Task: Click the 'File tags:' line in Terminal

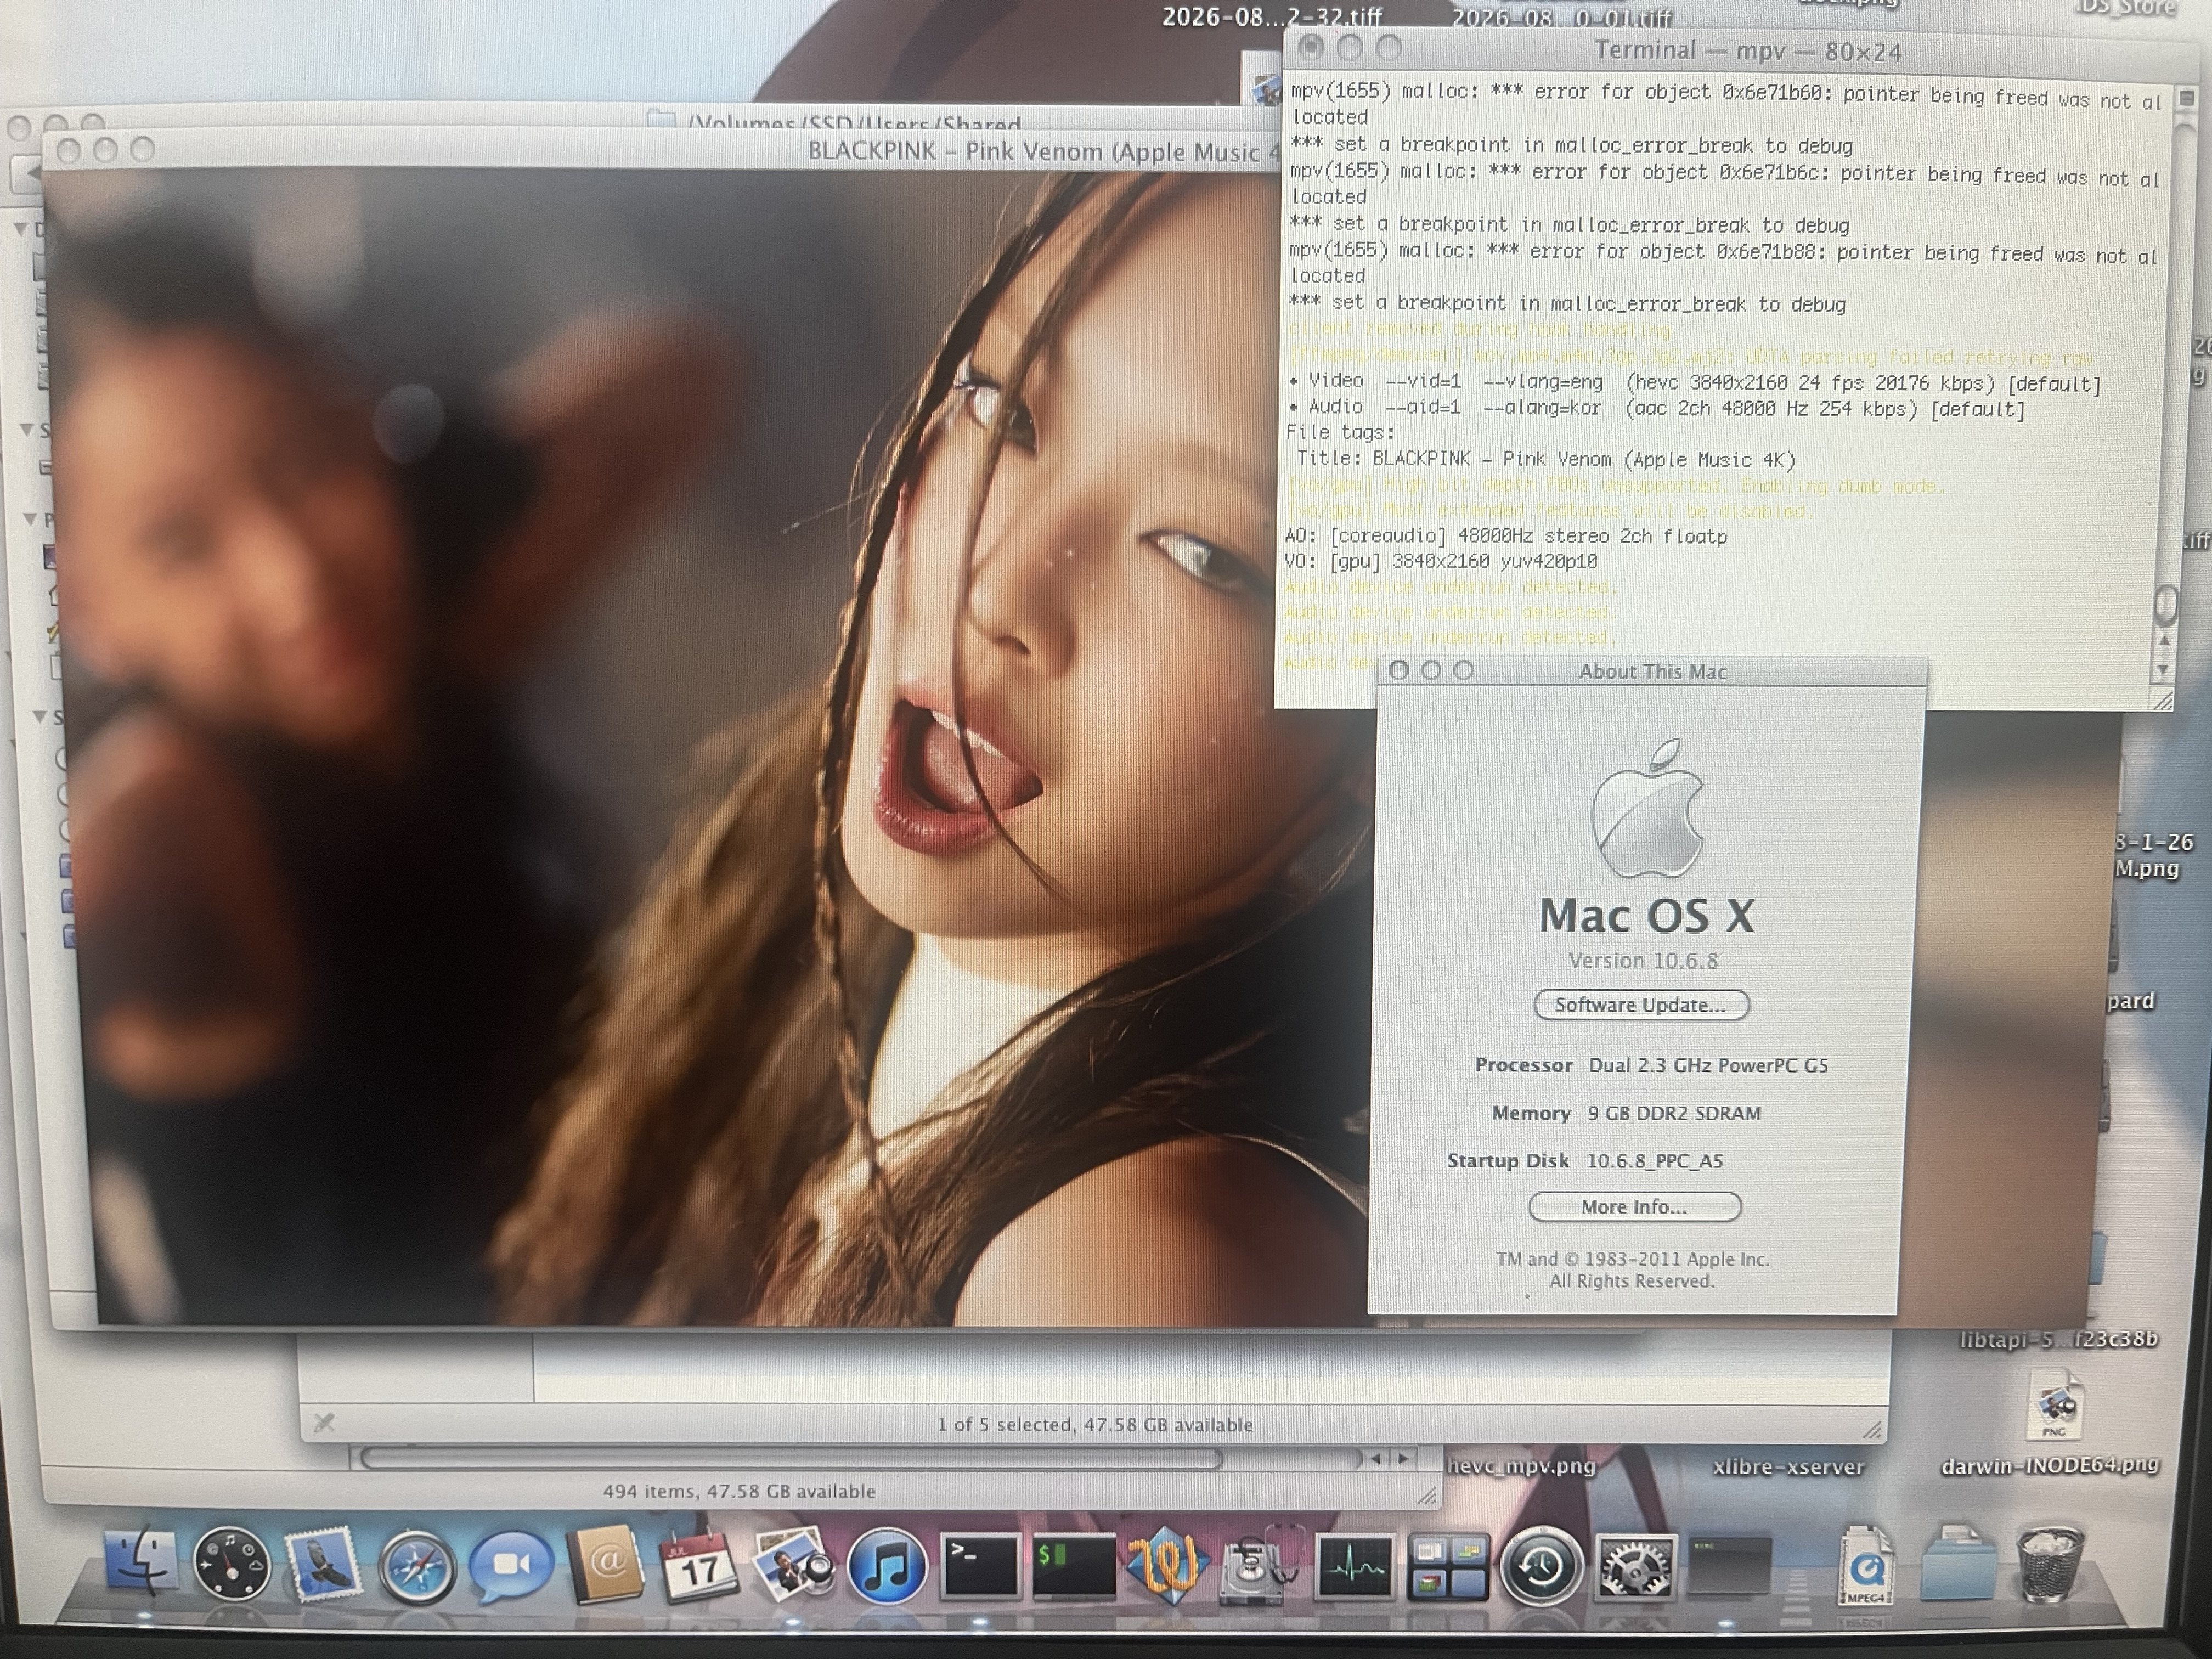Action: 1340,432
